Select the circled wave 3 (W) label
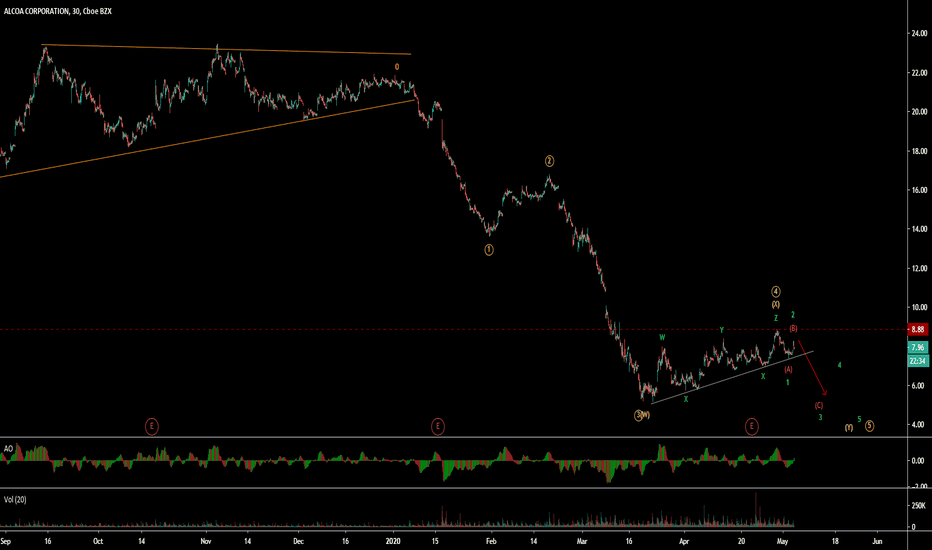This screenshot has width=932, height=550. (642, 415)
